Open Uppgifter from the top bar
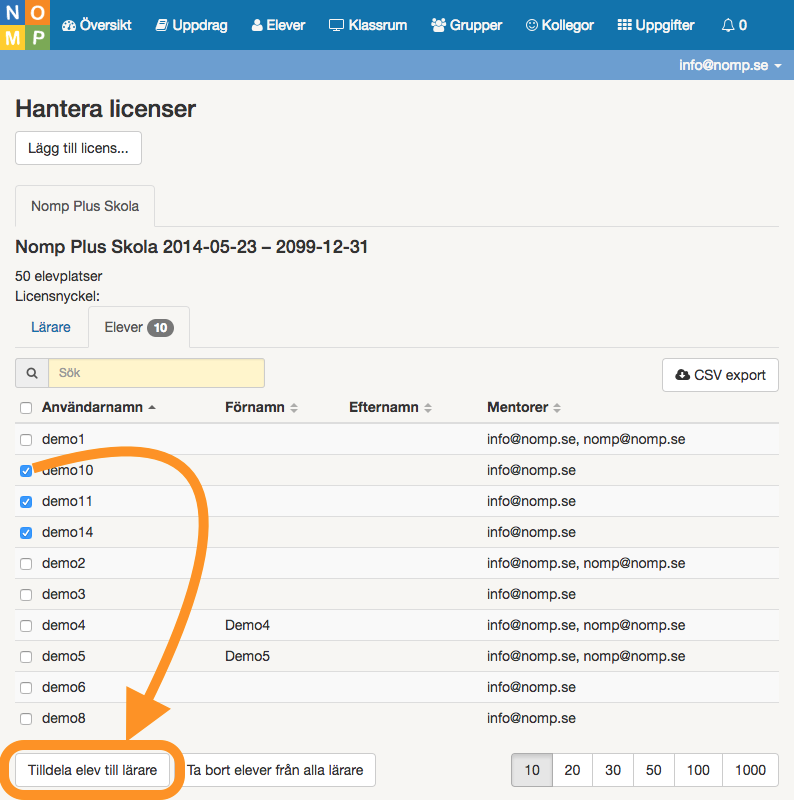This screenshot has height=800, width=794. [x=656, y=25]
